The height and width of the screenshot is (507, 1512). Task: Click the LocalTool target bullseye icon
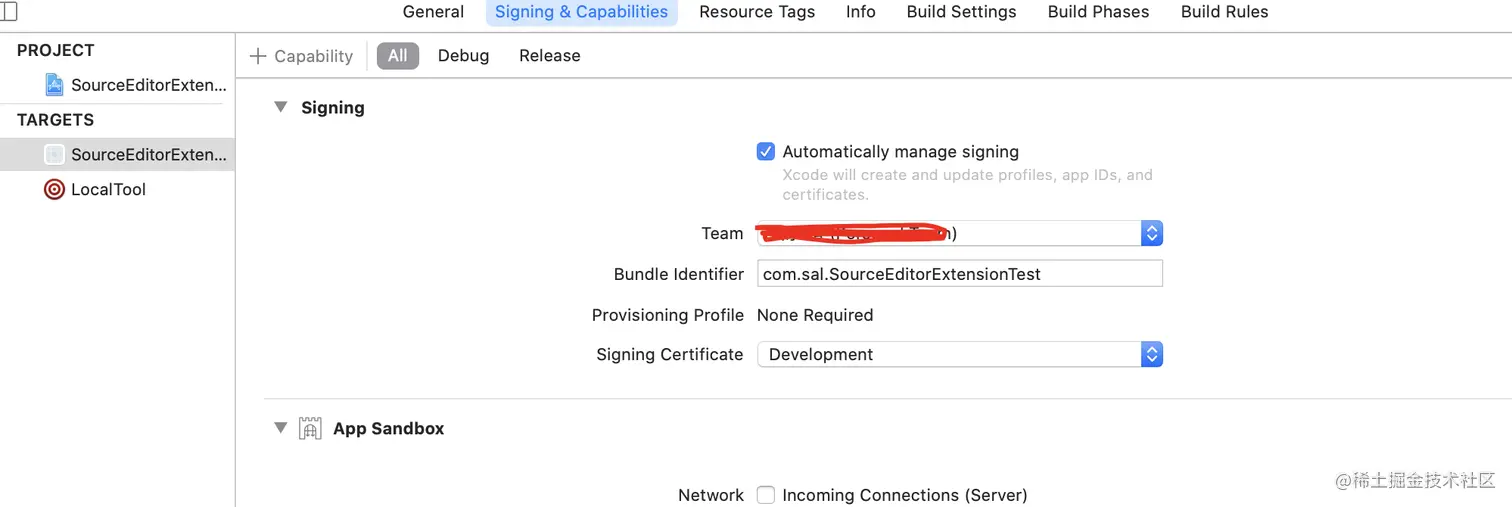55,189
